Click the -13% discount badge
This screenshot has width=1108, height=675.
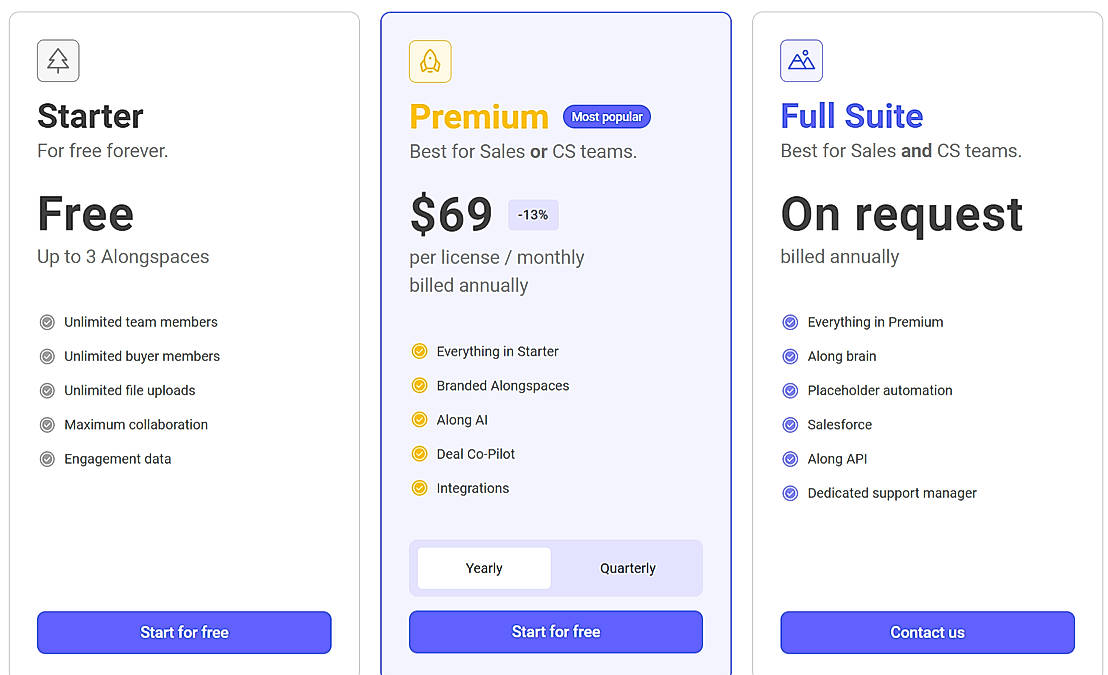click(x=533, y=215)
